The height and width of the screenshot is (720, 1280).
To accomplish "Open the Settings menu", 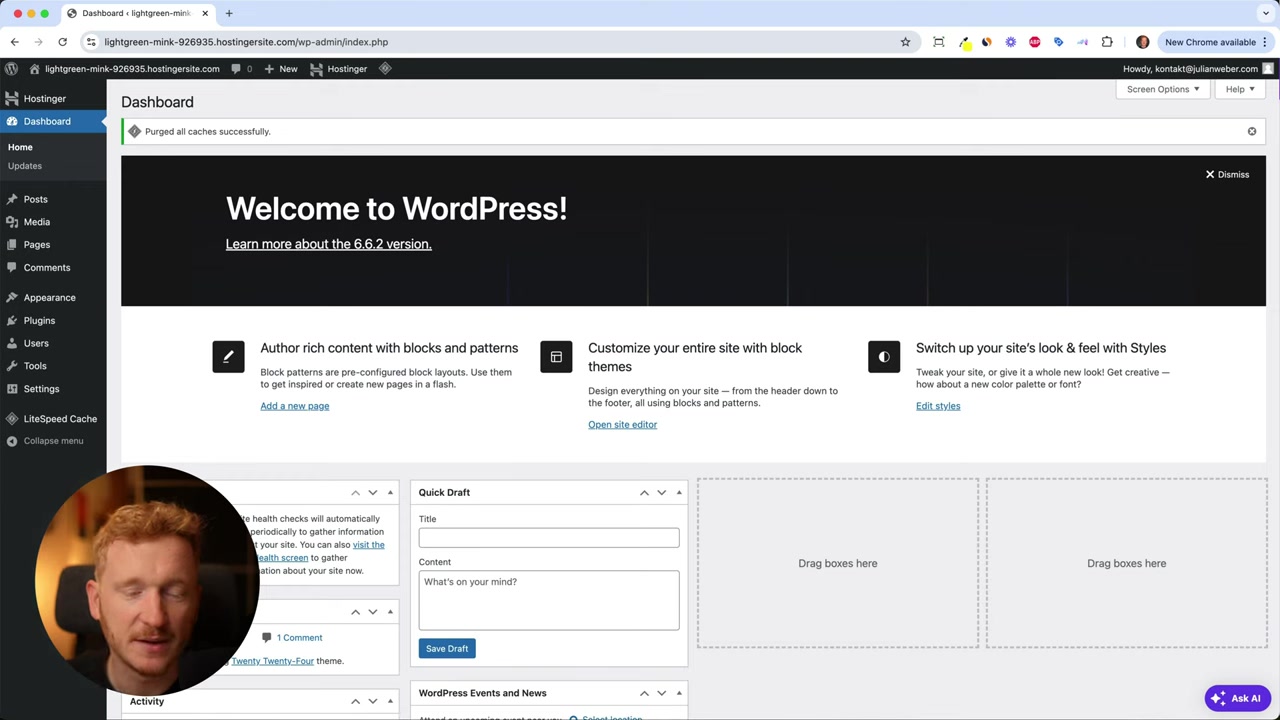I will [x=53, y=389].
